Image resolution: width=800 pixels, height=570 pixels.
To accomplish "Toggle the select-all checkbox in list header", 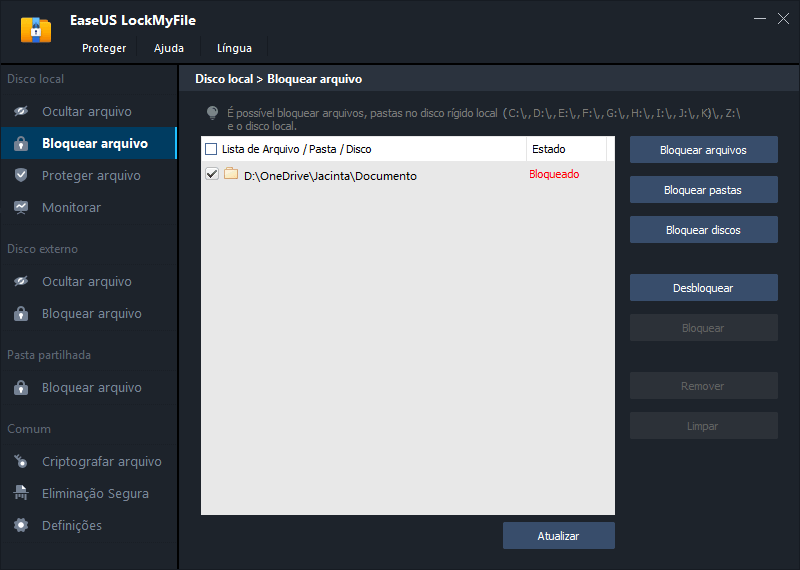I will pyautogui.click(x=211, y=149).
